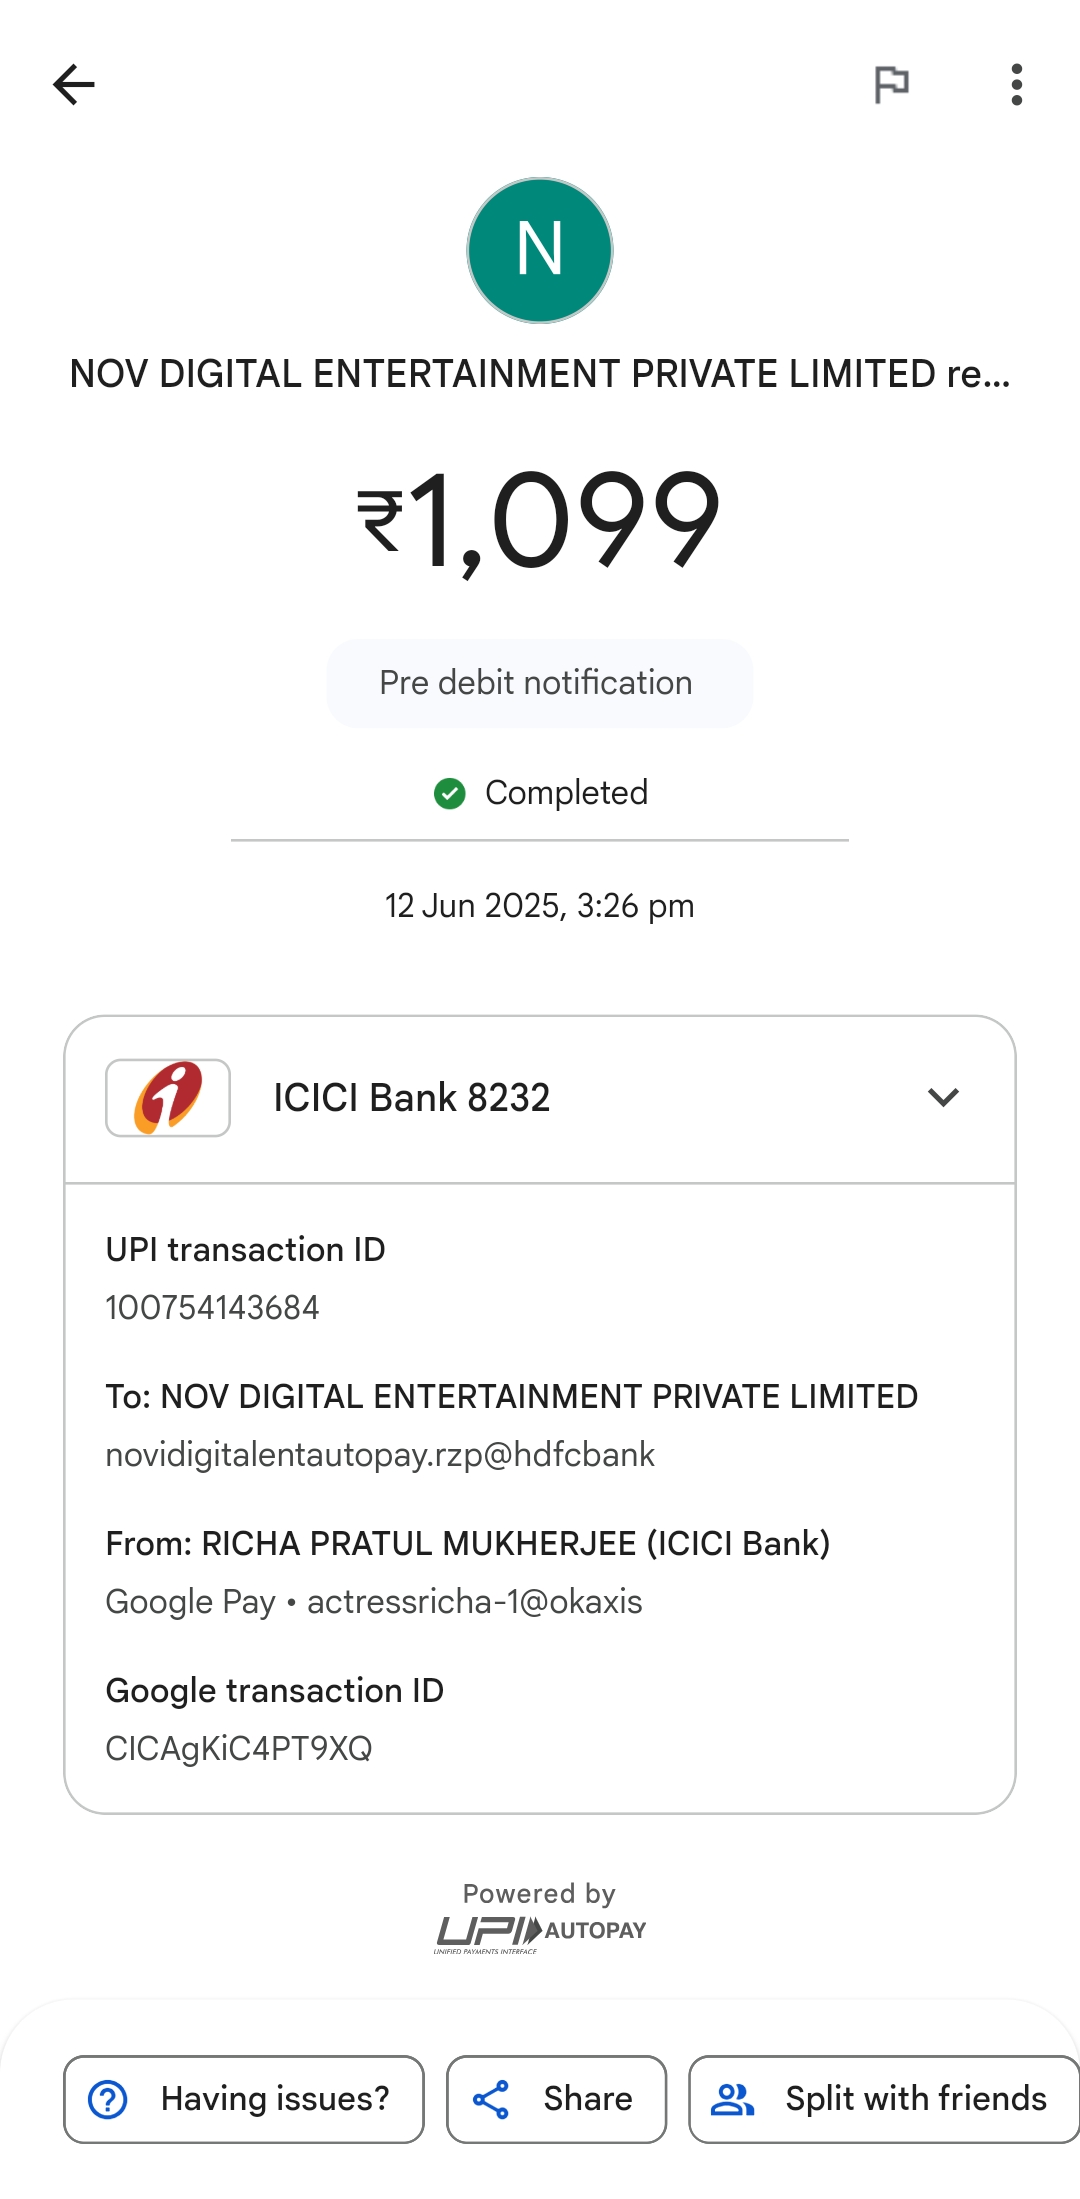Expand the ICICI Bank 8232 chevron
The image size is (1080, 2199).
943,1098
